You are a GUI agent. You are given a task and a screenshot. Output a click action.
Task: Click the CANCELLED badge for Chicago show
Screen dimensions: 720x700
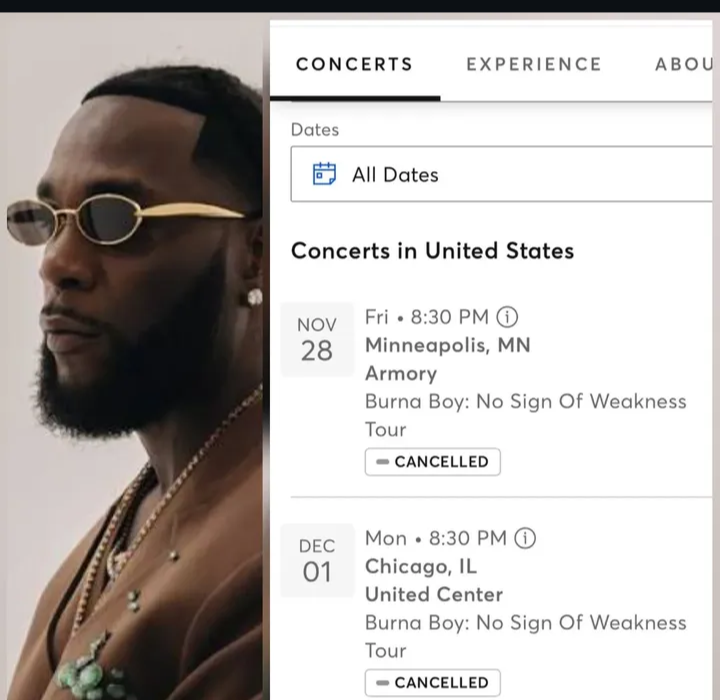tap(433, 683)
